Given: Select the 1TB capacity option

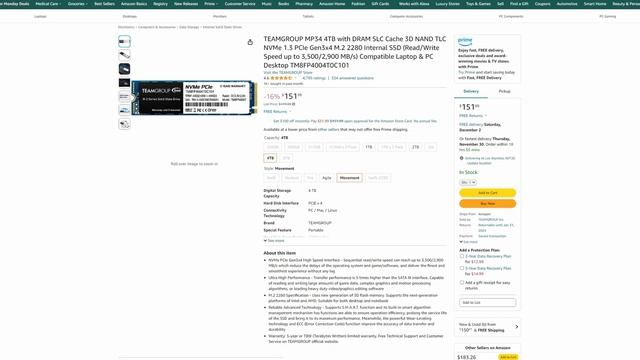Looking at the screenshot, I should (x=369, y=147).
